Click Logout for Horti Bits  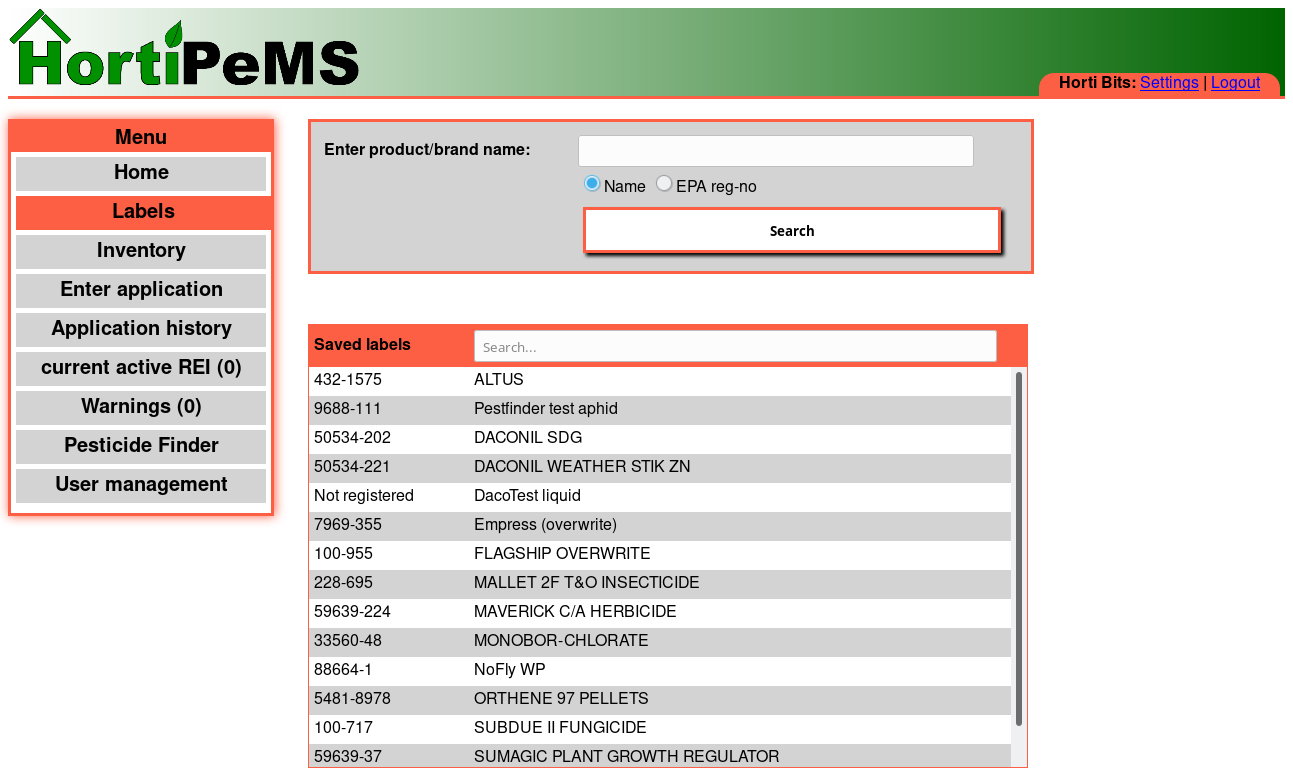pyautogui.click(x=1236, y=82)
